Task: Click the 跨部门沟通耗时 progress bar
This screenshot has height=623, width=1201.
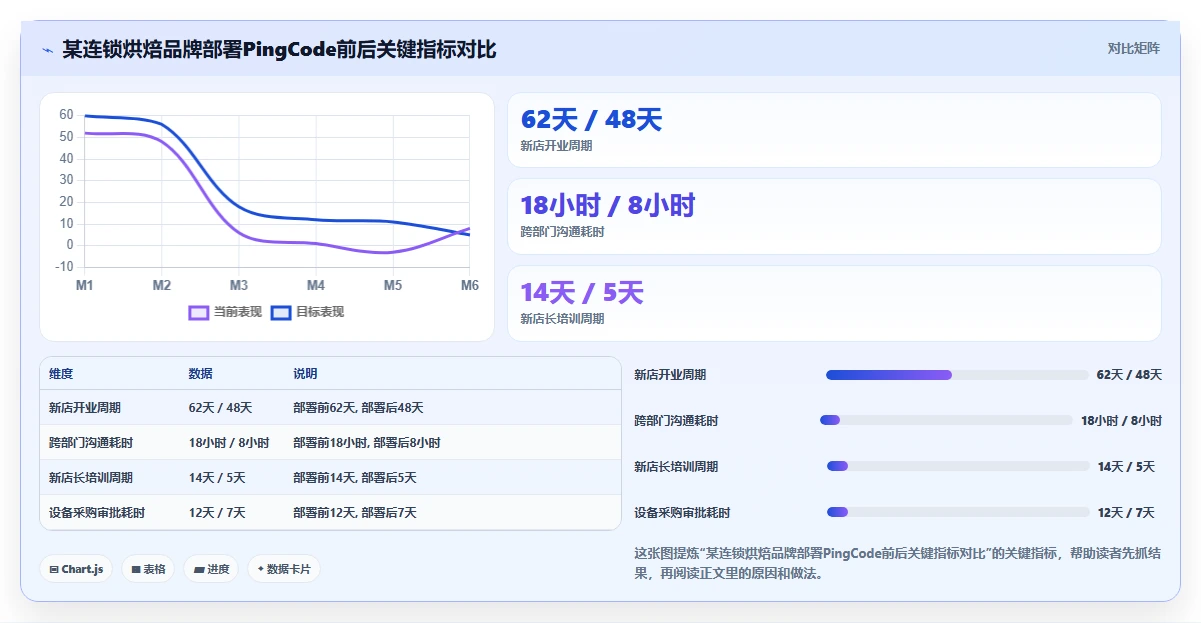Action: 946,421
